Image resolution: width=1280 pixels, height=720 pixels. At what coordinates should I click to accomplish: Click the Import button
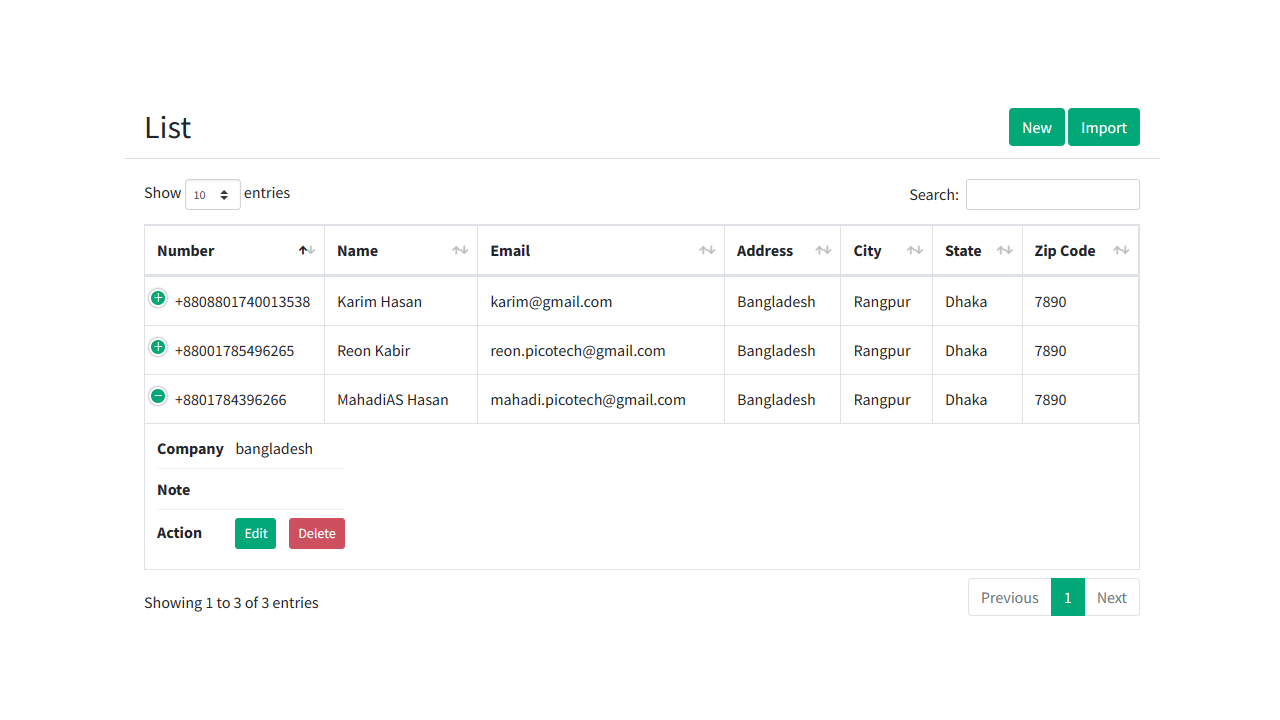pyautogui.click(x=1103, y=127)
